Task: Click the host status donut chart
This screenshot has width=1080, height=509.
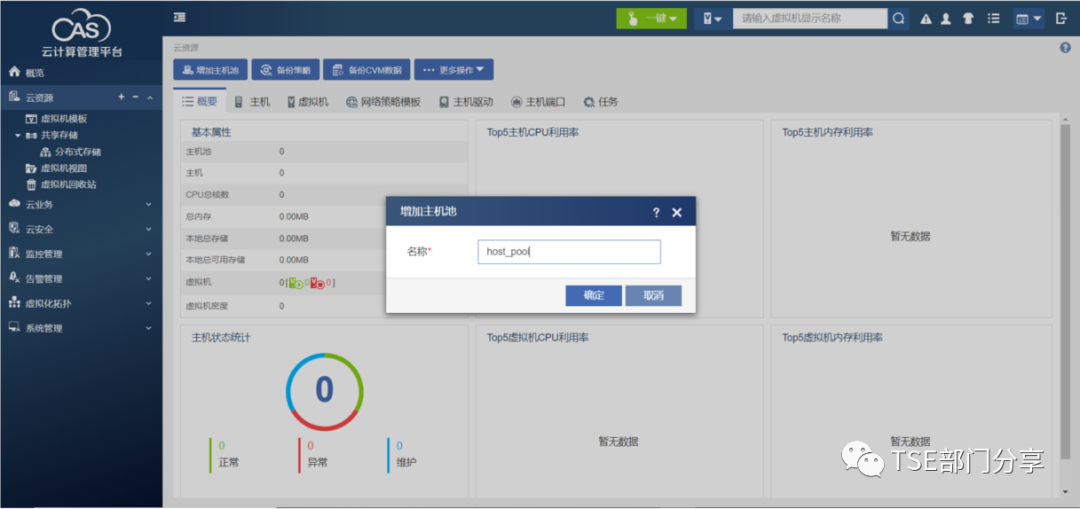Action: pos(324,392)
